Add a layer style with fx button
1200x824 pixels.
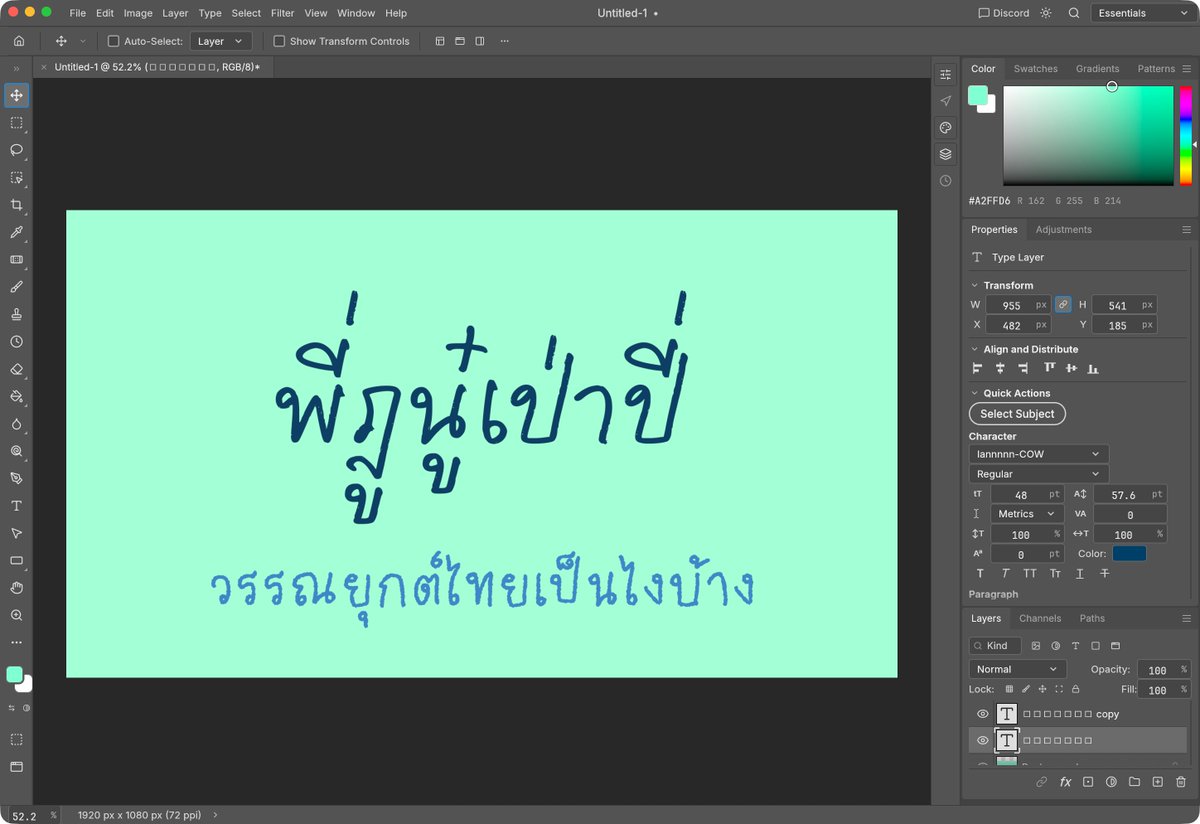coord(1065,782)
